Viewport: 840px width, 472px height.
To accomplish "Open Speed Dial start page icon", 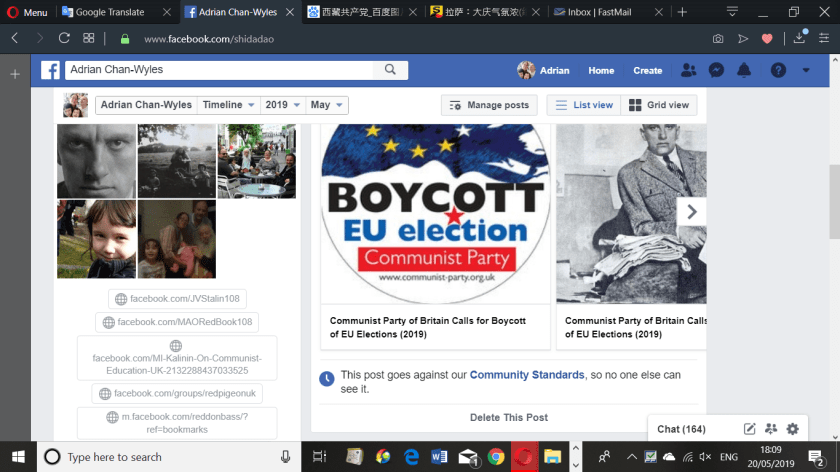I will (88, 38).
